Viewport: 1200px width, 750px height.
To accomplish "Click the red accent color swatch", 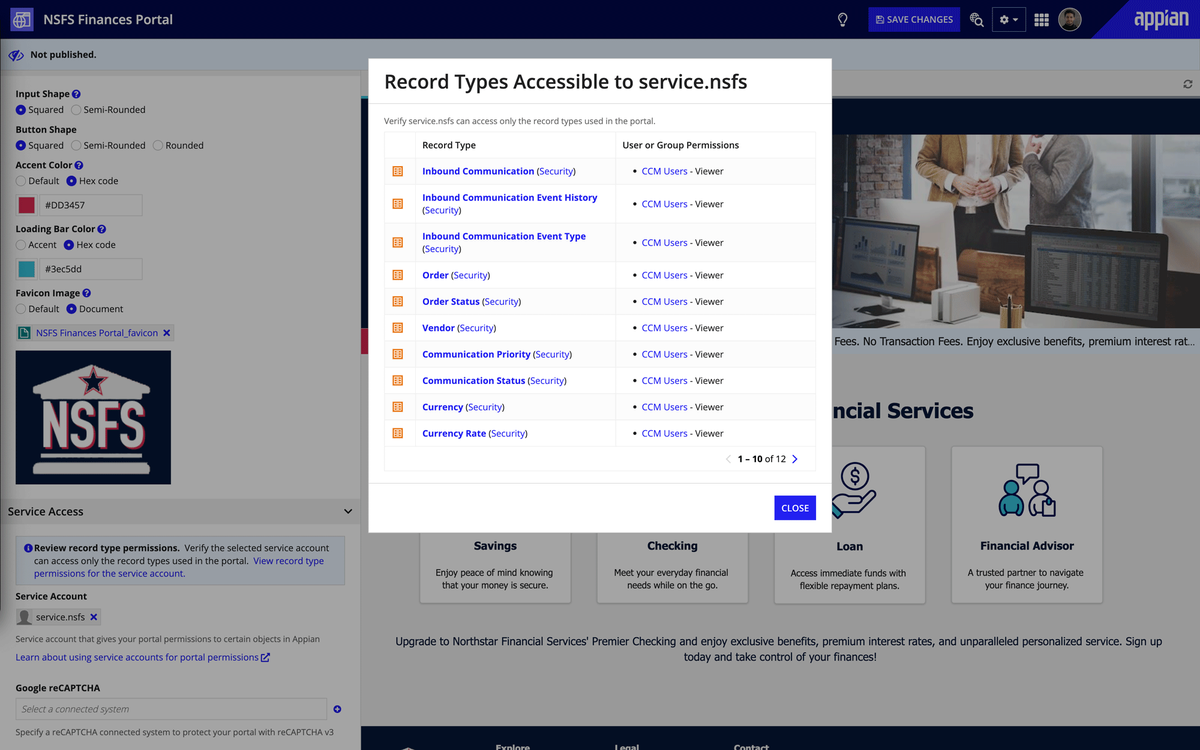I will point(26,205).
